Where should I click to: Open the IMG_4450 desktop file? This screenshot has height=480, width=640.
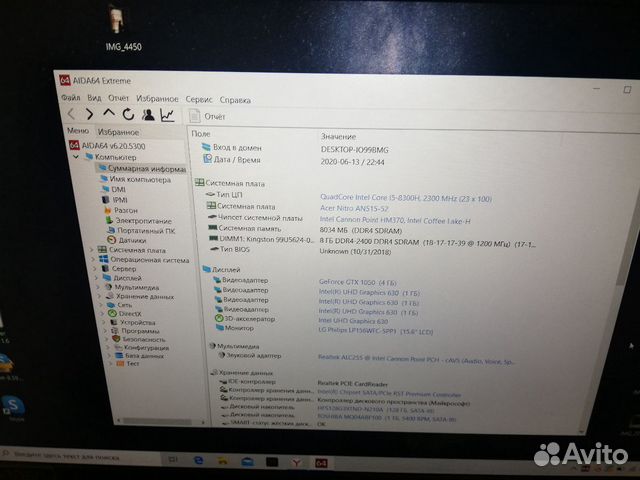(120, 27)
